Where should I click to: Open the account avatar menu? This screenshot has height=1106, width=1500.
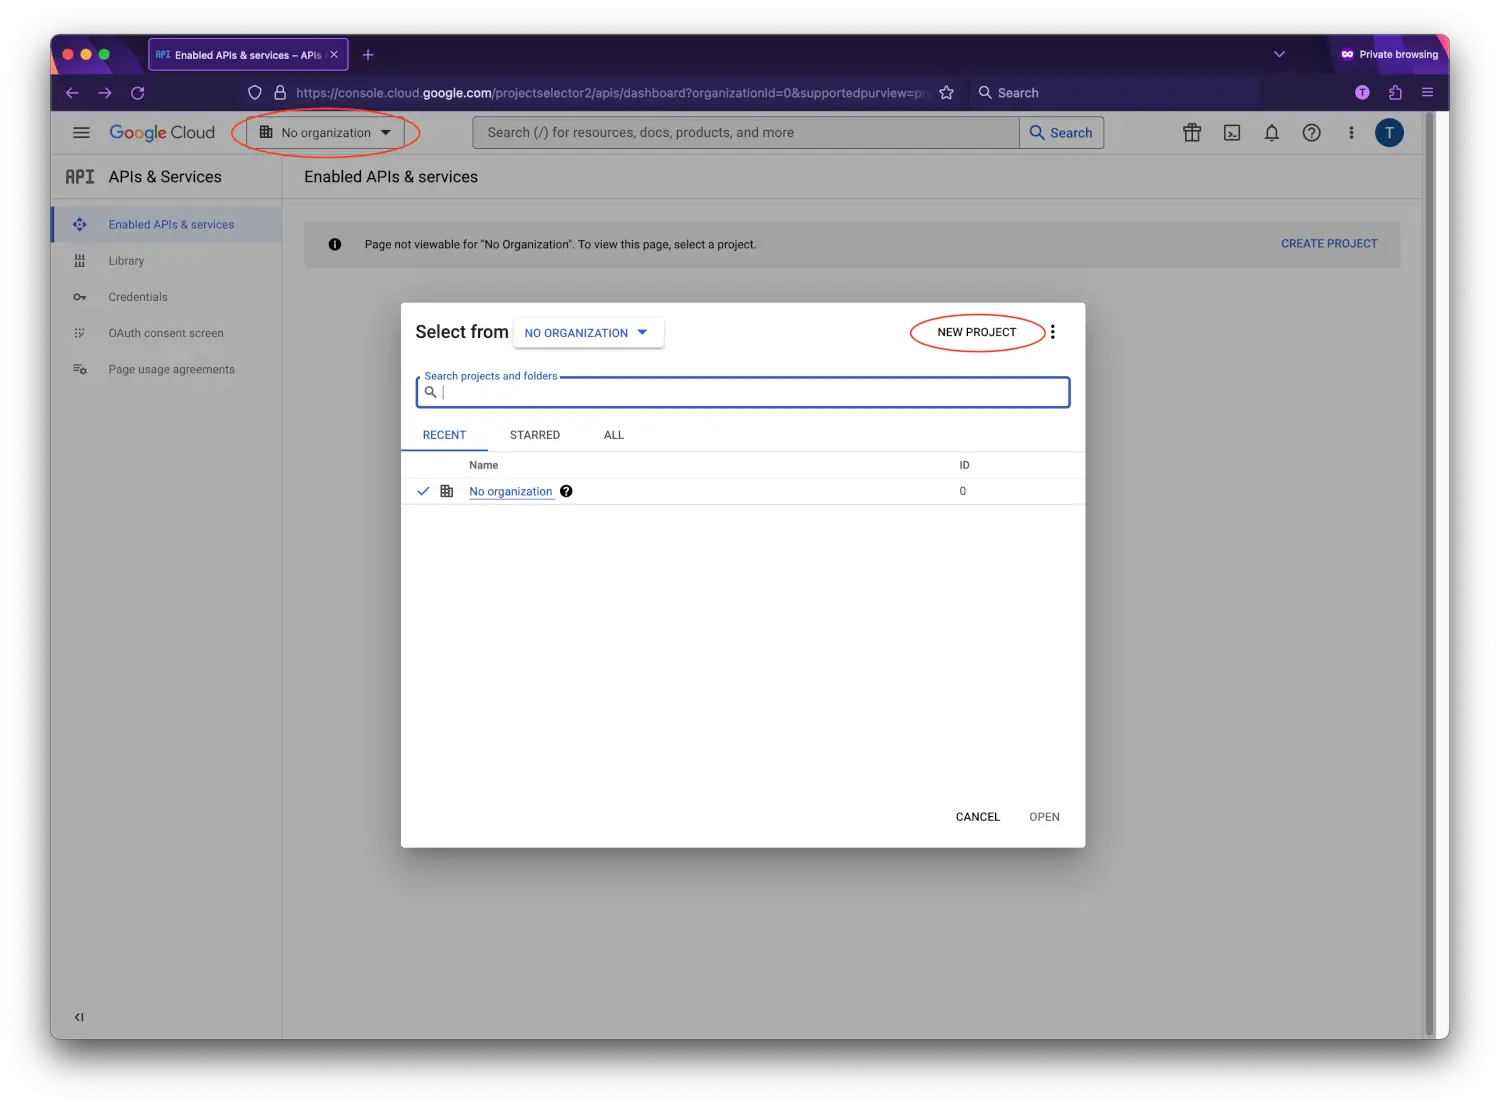(1389, 133)
